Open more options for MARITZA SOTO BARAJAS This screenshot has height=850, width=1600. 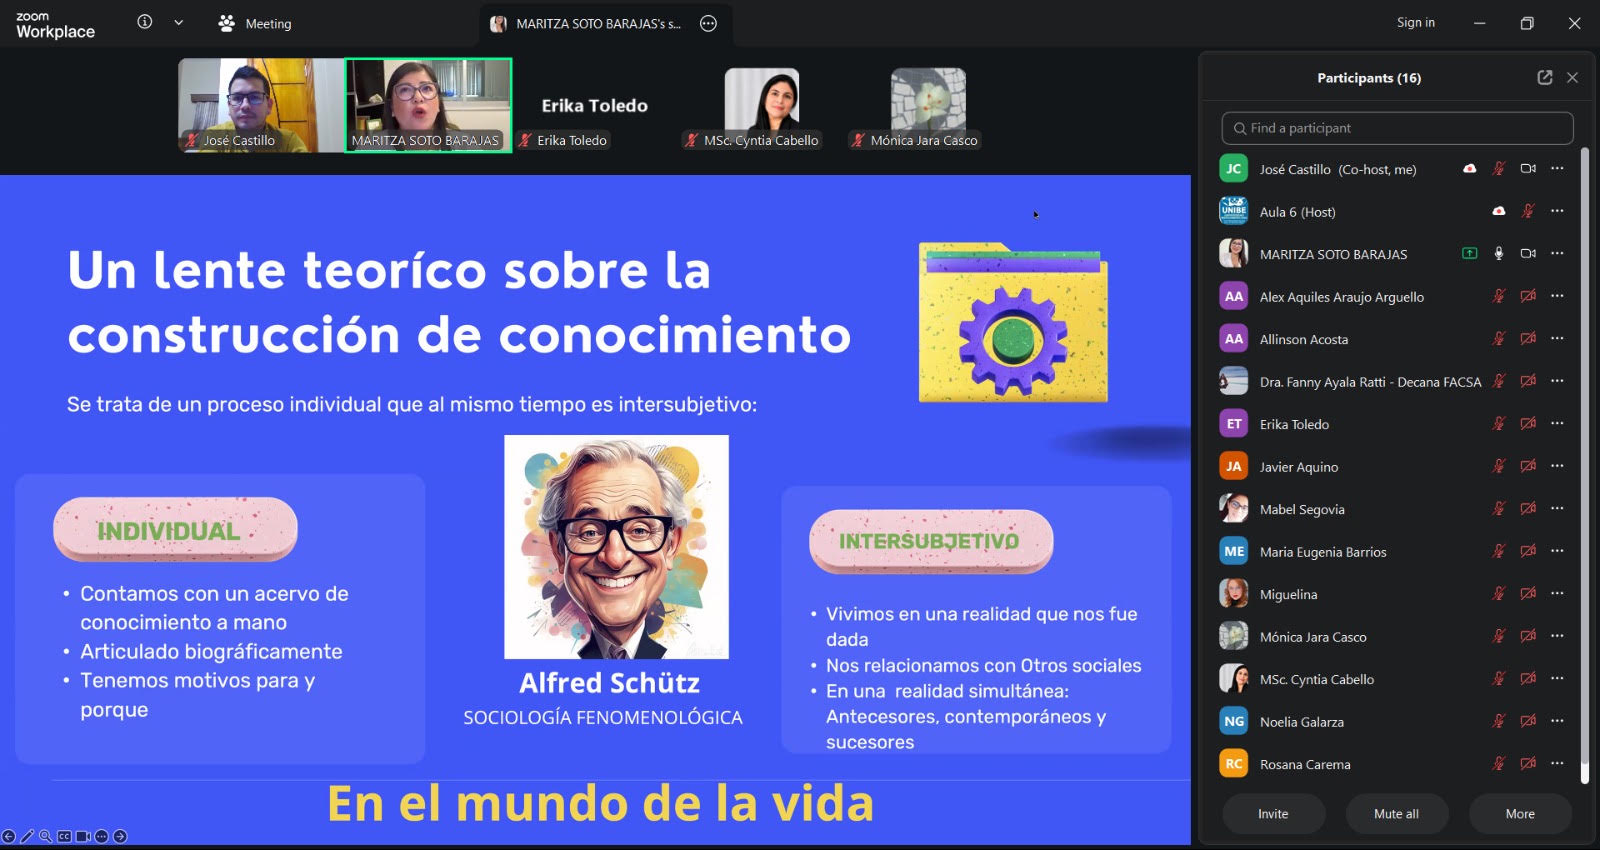tap(1557, 254)
